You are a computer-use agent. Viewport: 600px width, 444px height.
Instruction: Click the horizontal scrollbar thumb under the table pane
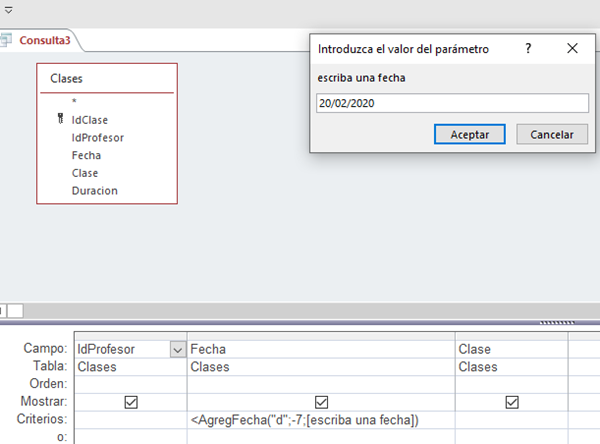[15, 310]
